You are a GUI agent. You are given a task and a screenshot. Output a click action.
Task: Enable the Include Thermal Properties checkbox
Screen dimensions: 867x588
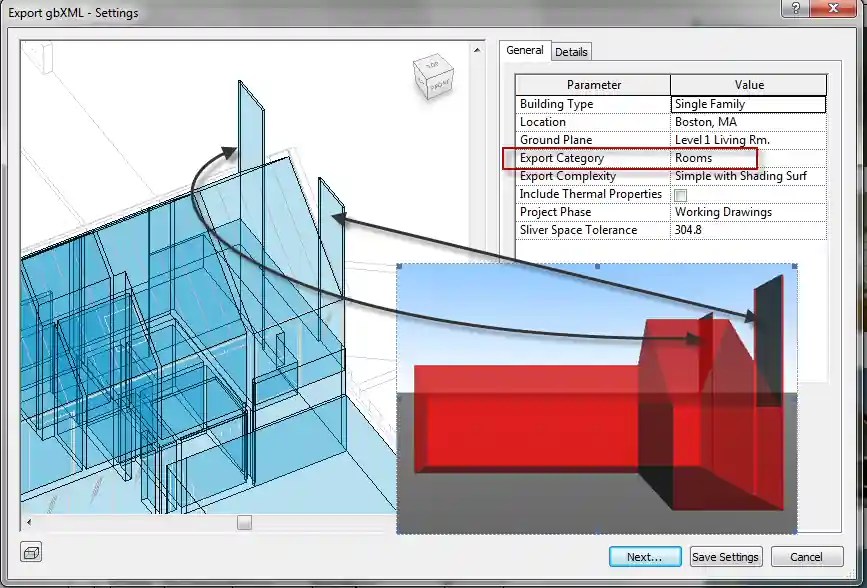coord(681,195)
